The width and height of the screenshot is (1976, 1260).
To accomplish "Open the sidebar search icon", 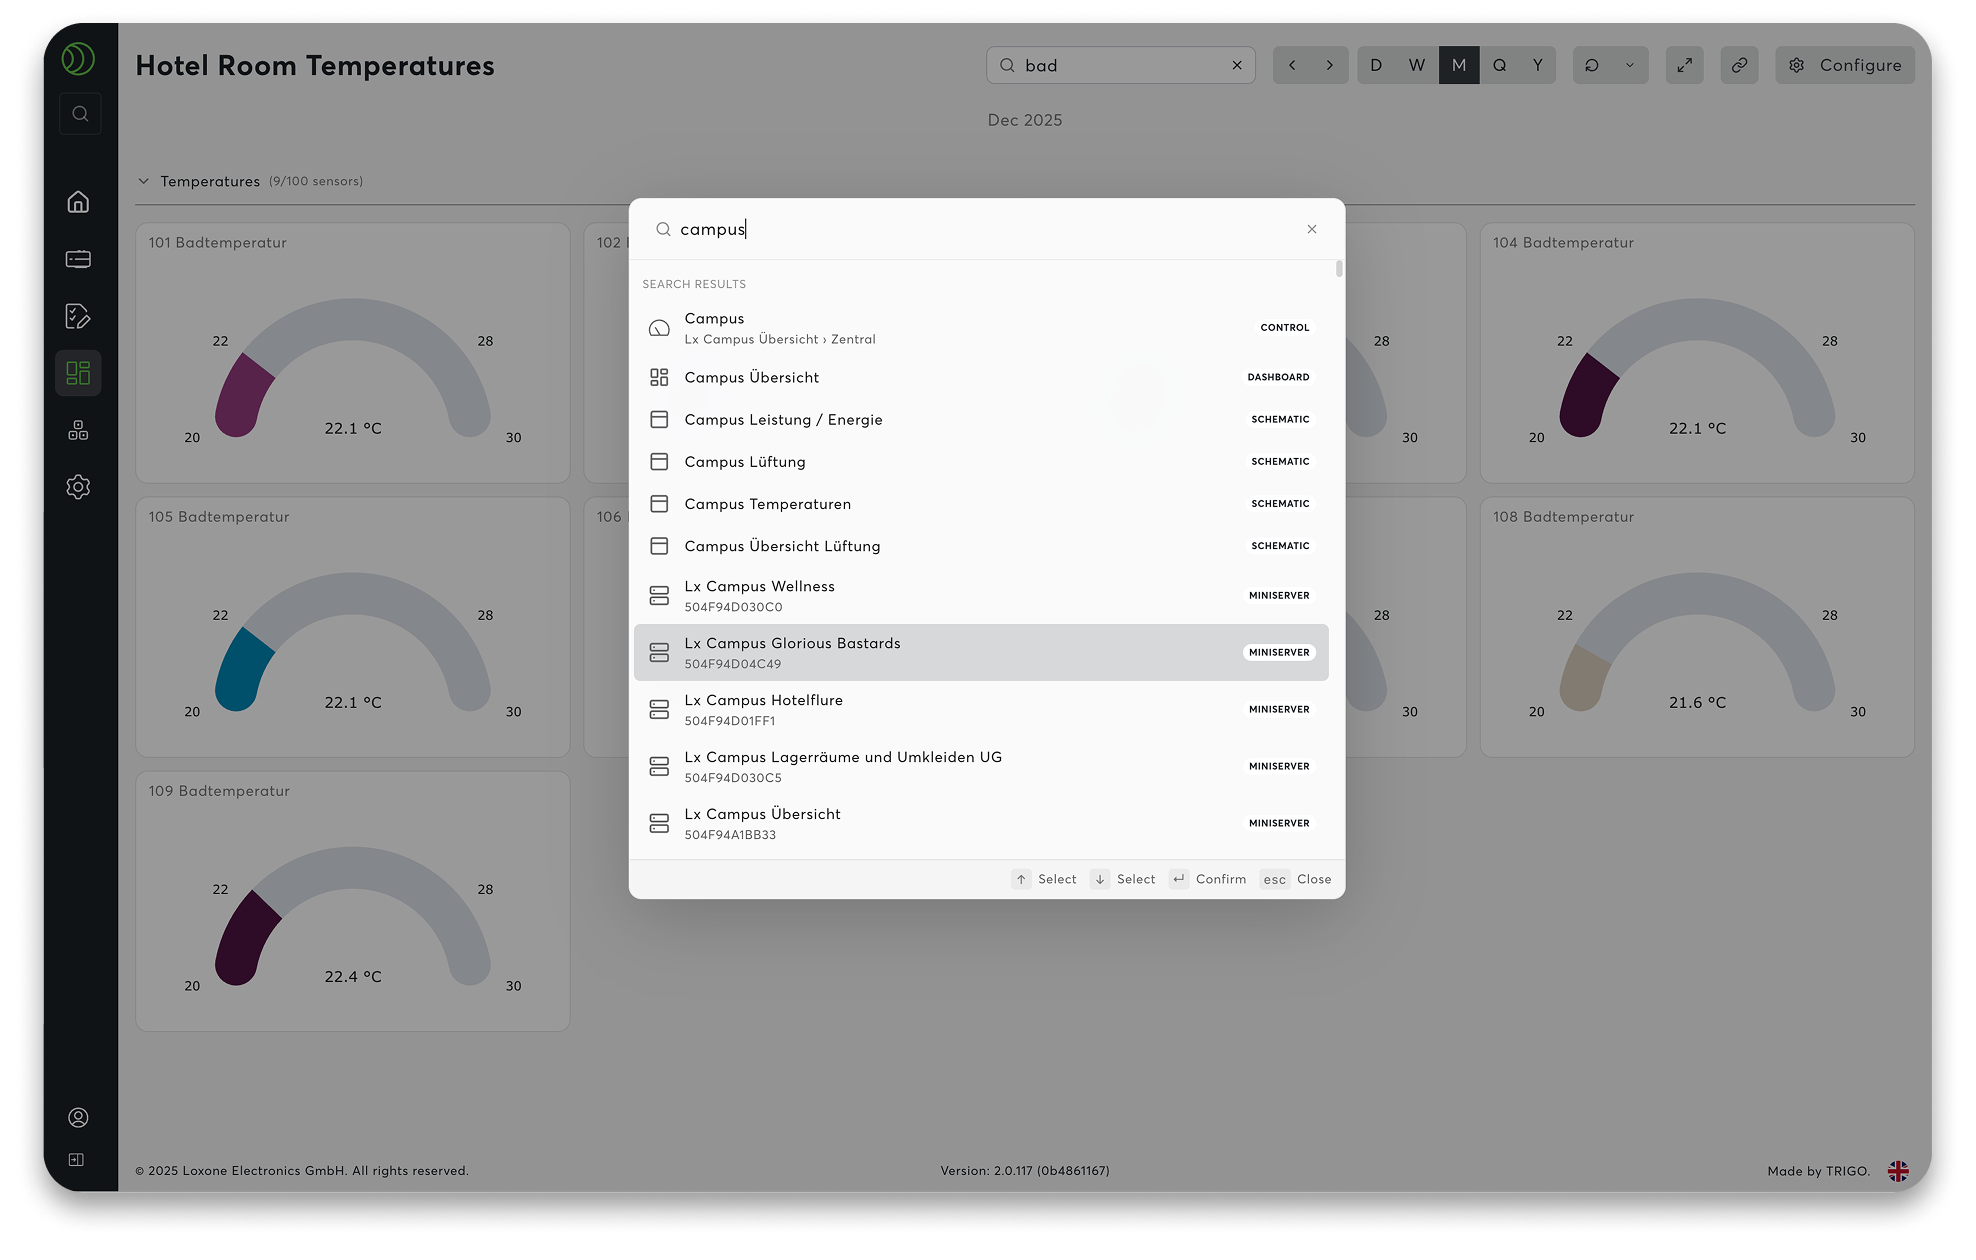I will tap(80, 114).
